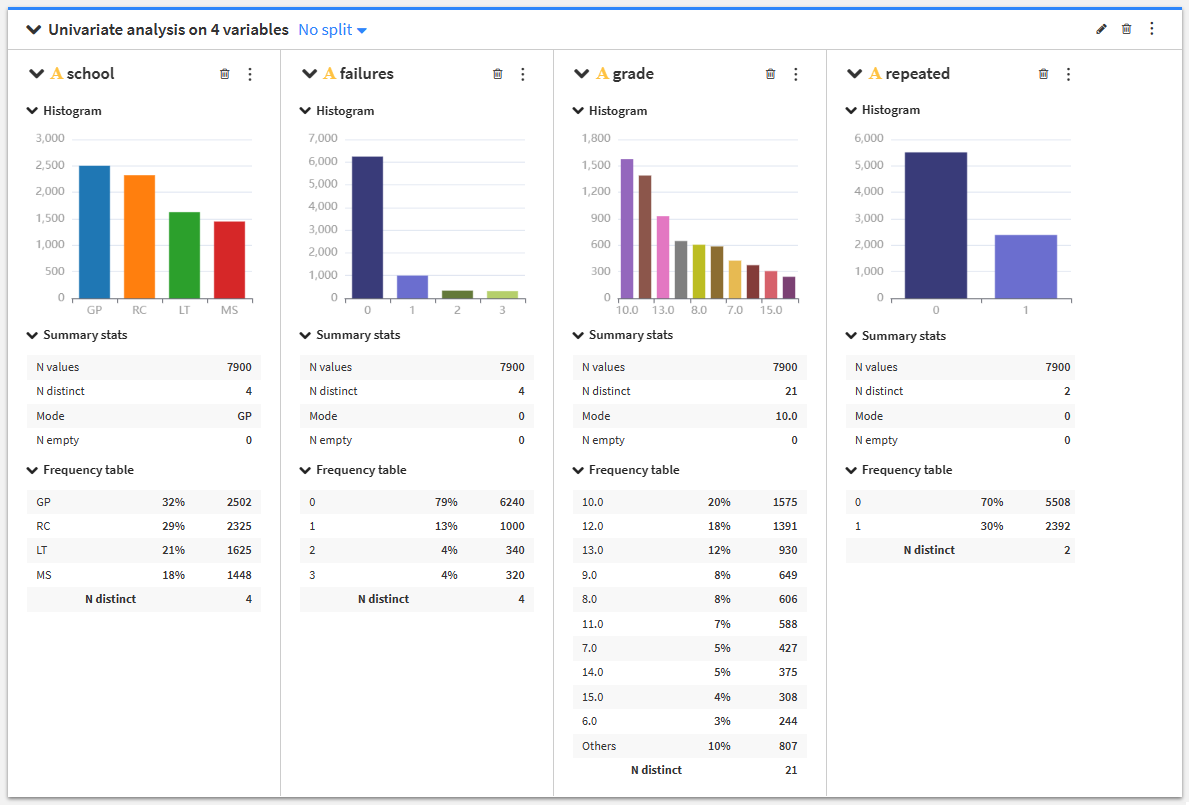Collapse the Histogram section under failures
The image size is (1189, 805).
coord(305,111)
